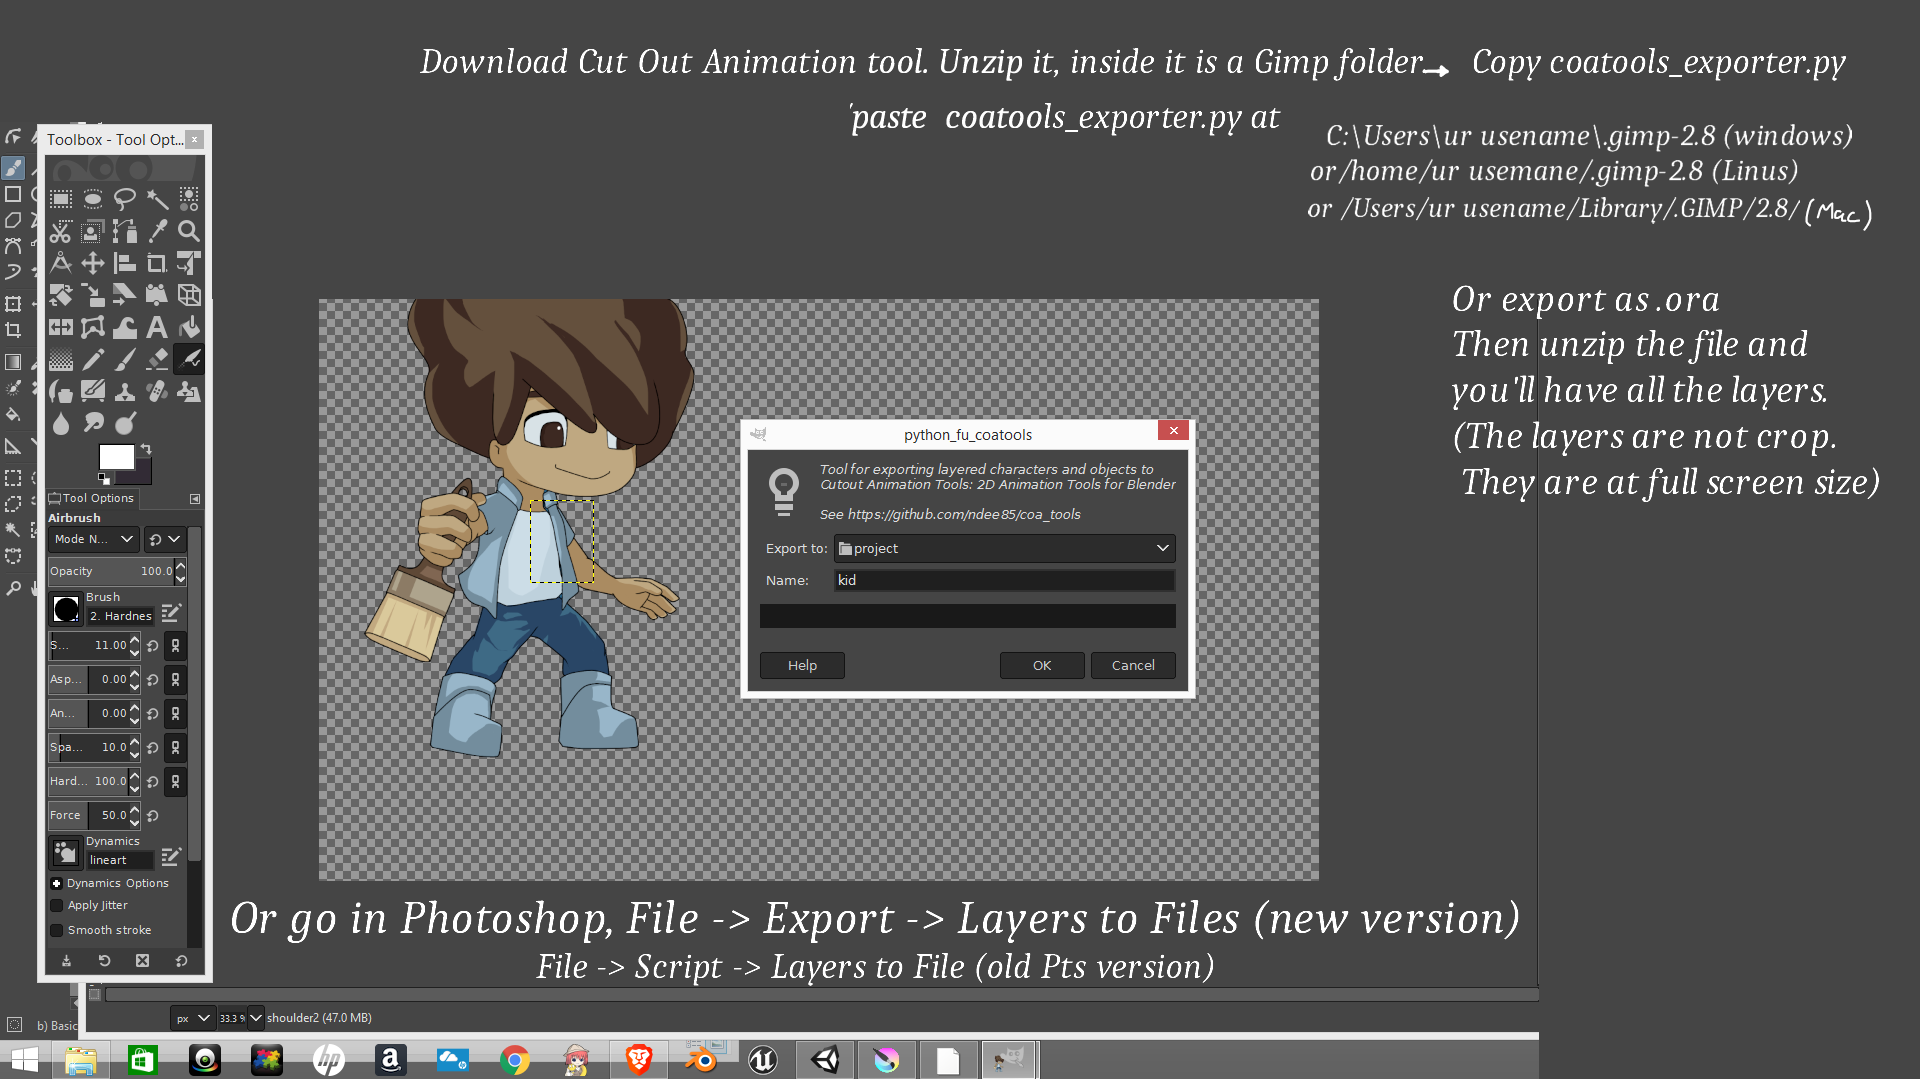1920x1079 pixels.
Task: Open the Windows Start button
Action: pyautogui.click(x=24, y=1060)
